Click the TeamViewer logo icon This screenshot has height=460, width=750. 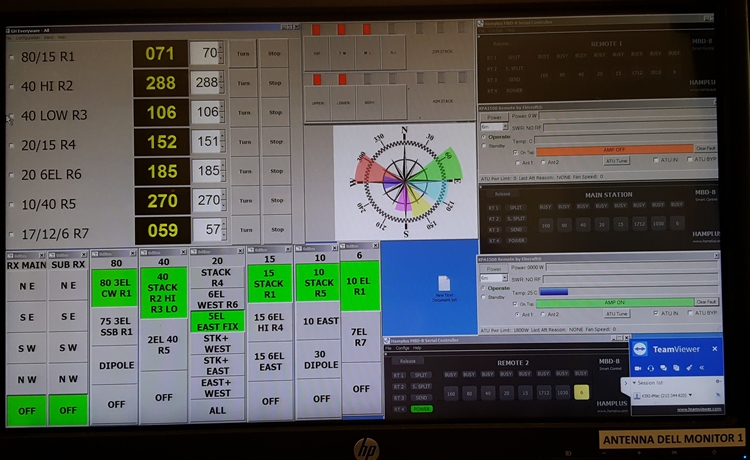640,349
